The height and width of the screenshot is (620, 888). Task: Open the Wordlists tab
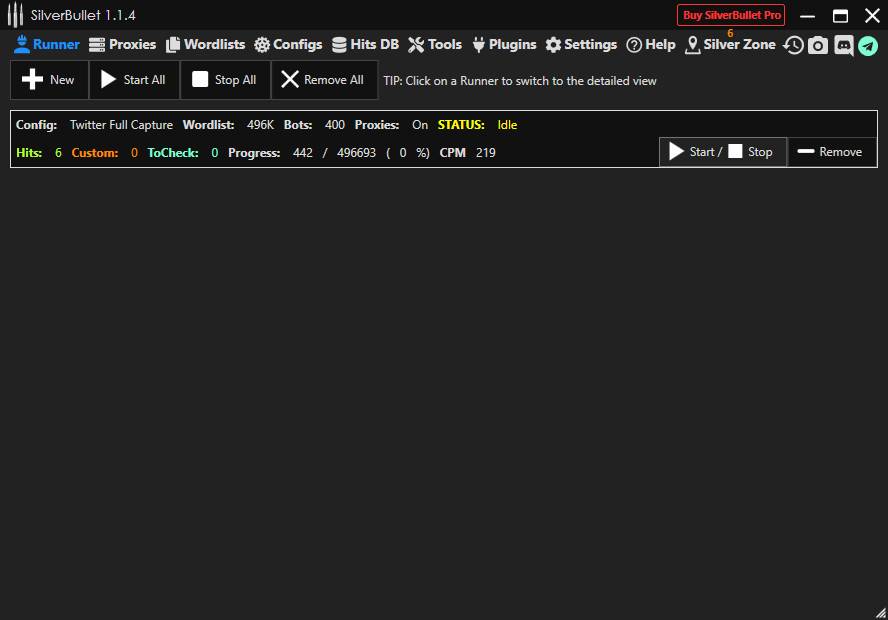point(206,44)
